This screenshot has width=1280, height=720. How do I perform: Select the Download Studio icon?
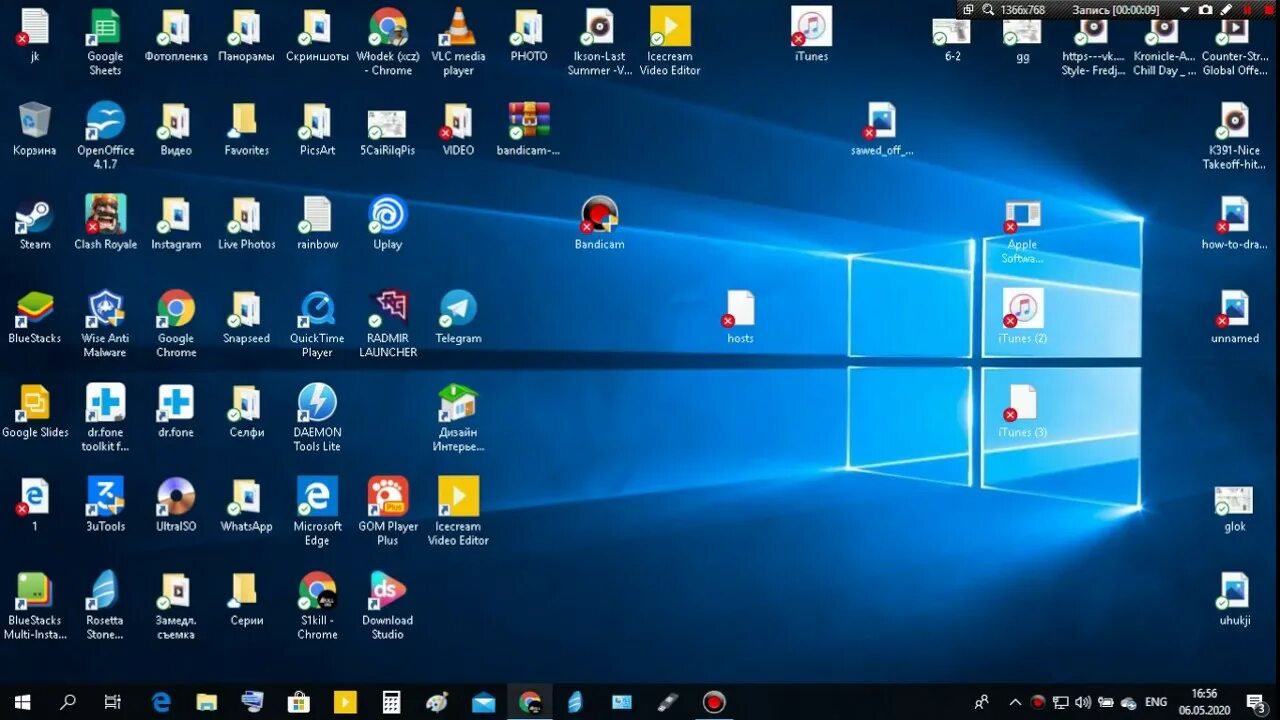pos(387,605)
